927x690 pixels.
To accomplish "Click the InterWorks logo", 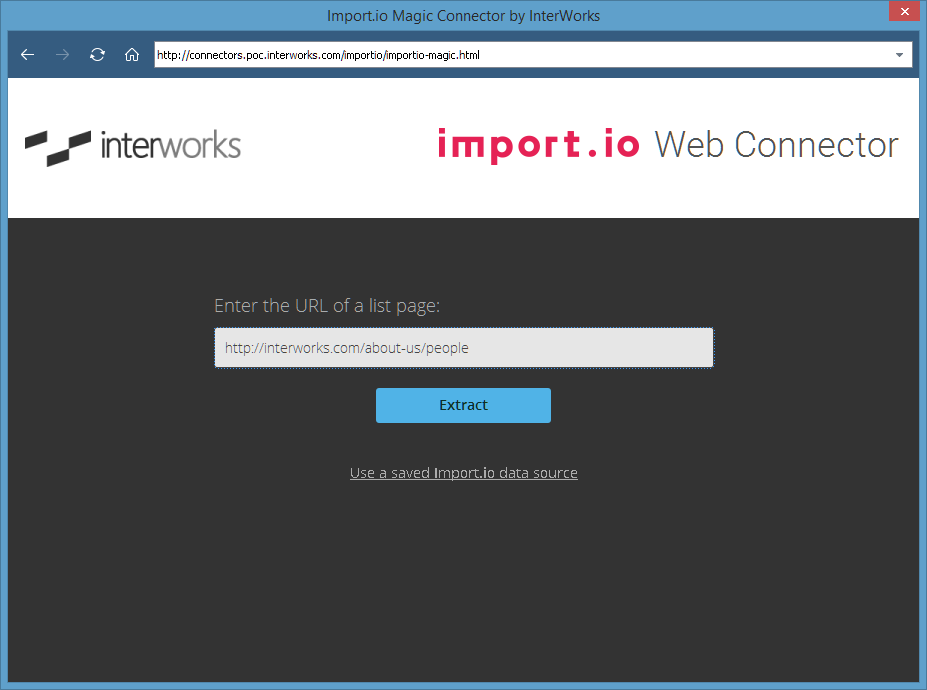I will coord(133,146).
